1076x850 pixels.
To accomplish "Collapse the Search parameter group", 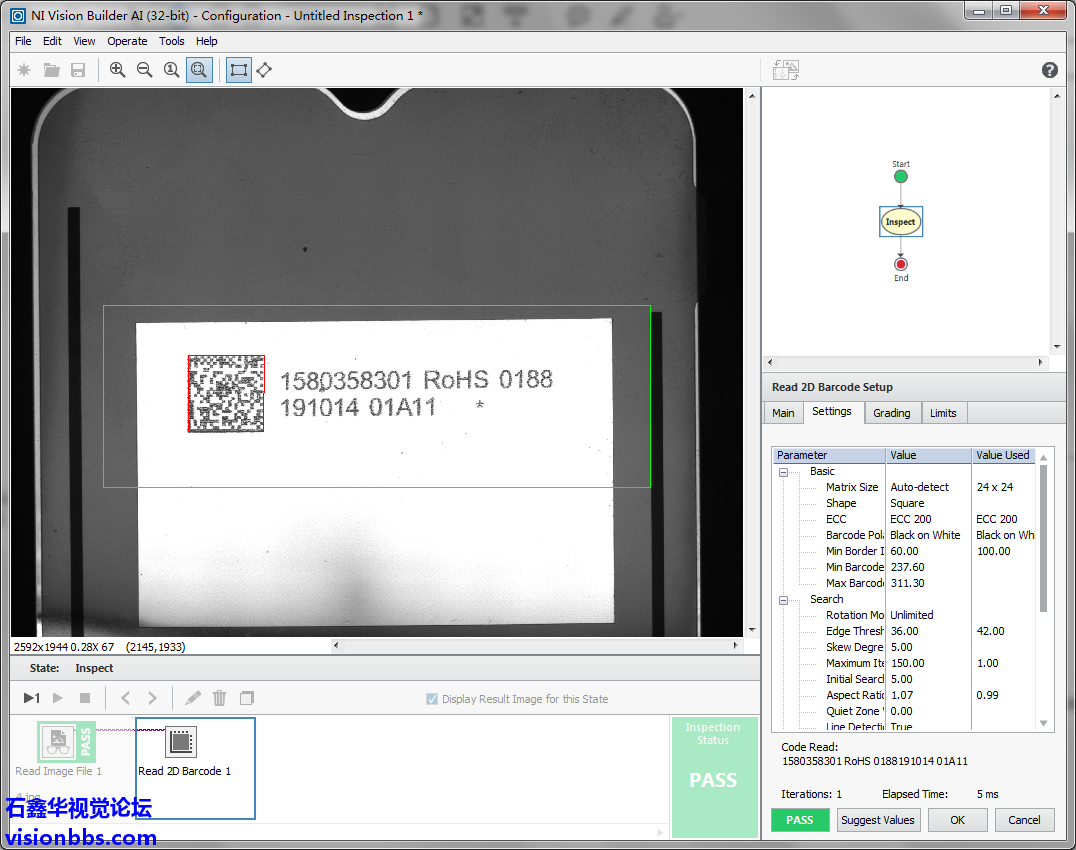I will 784,600.
